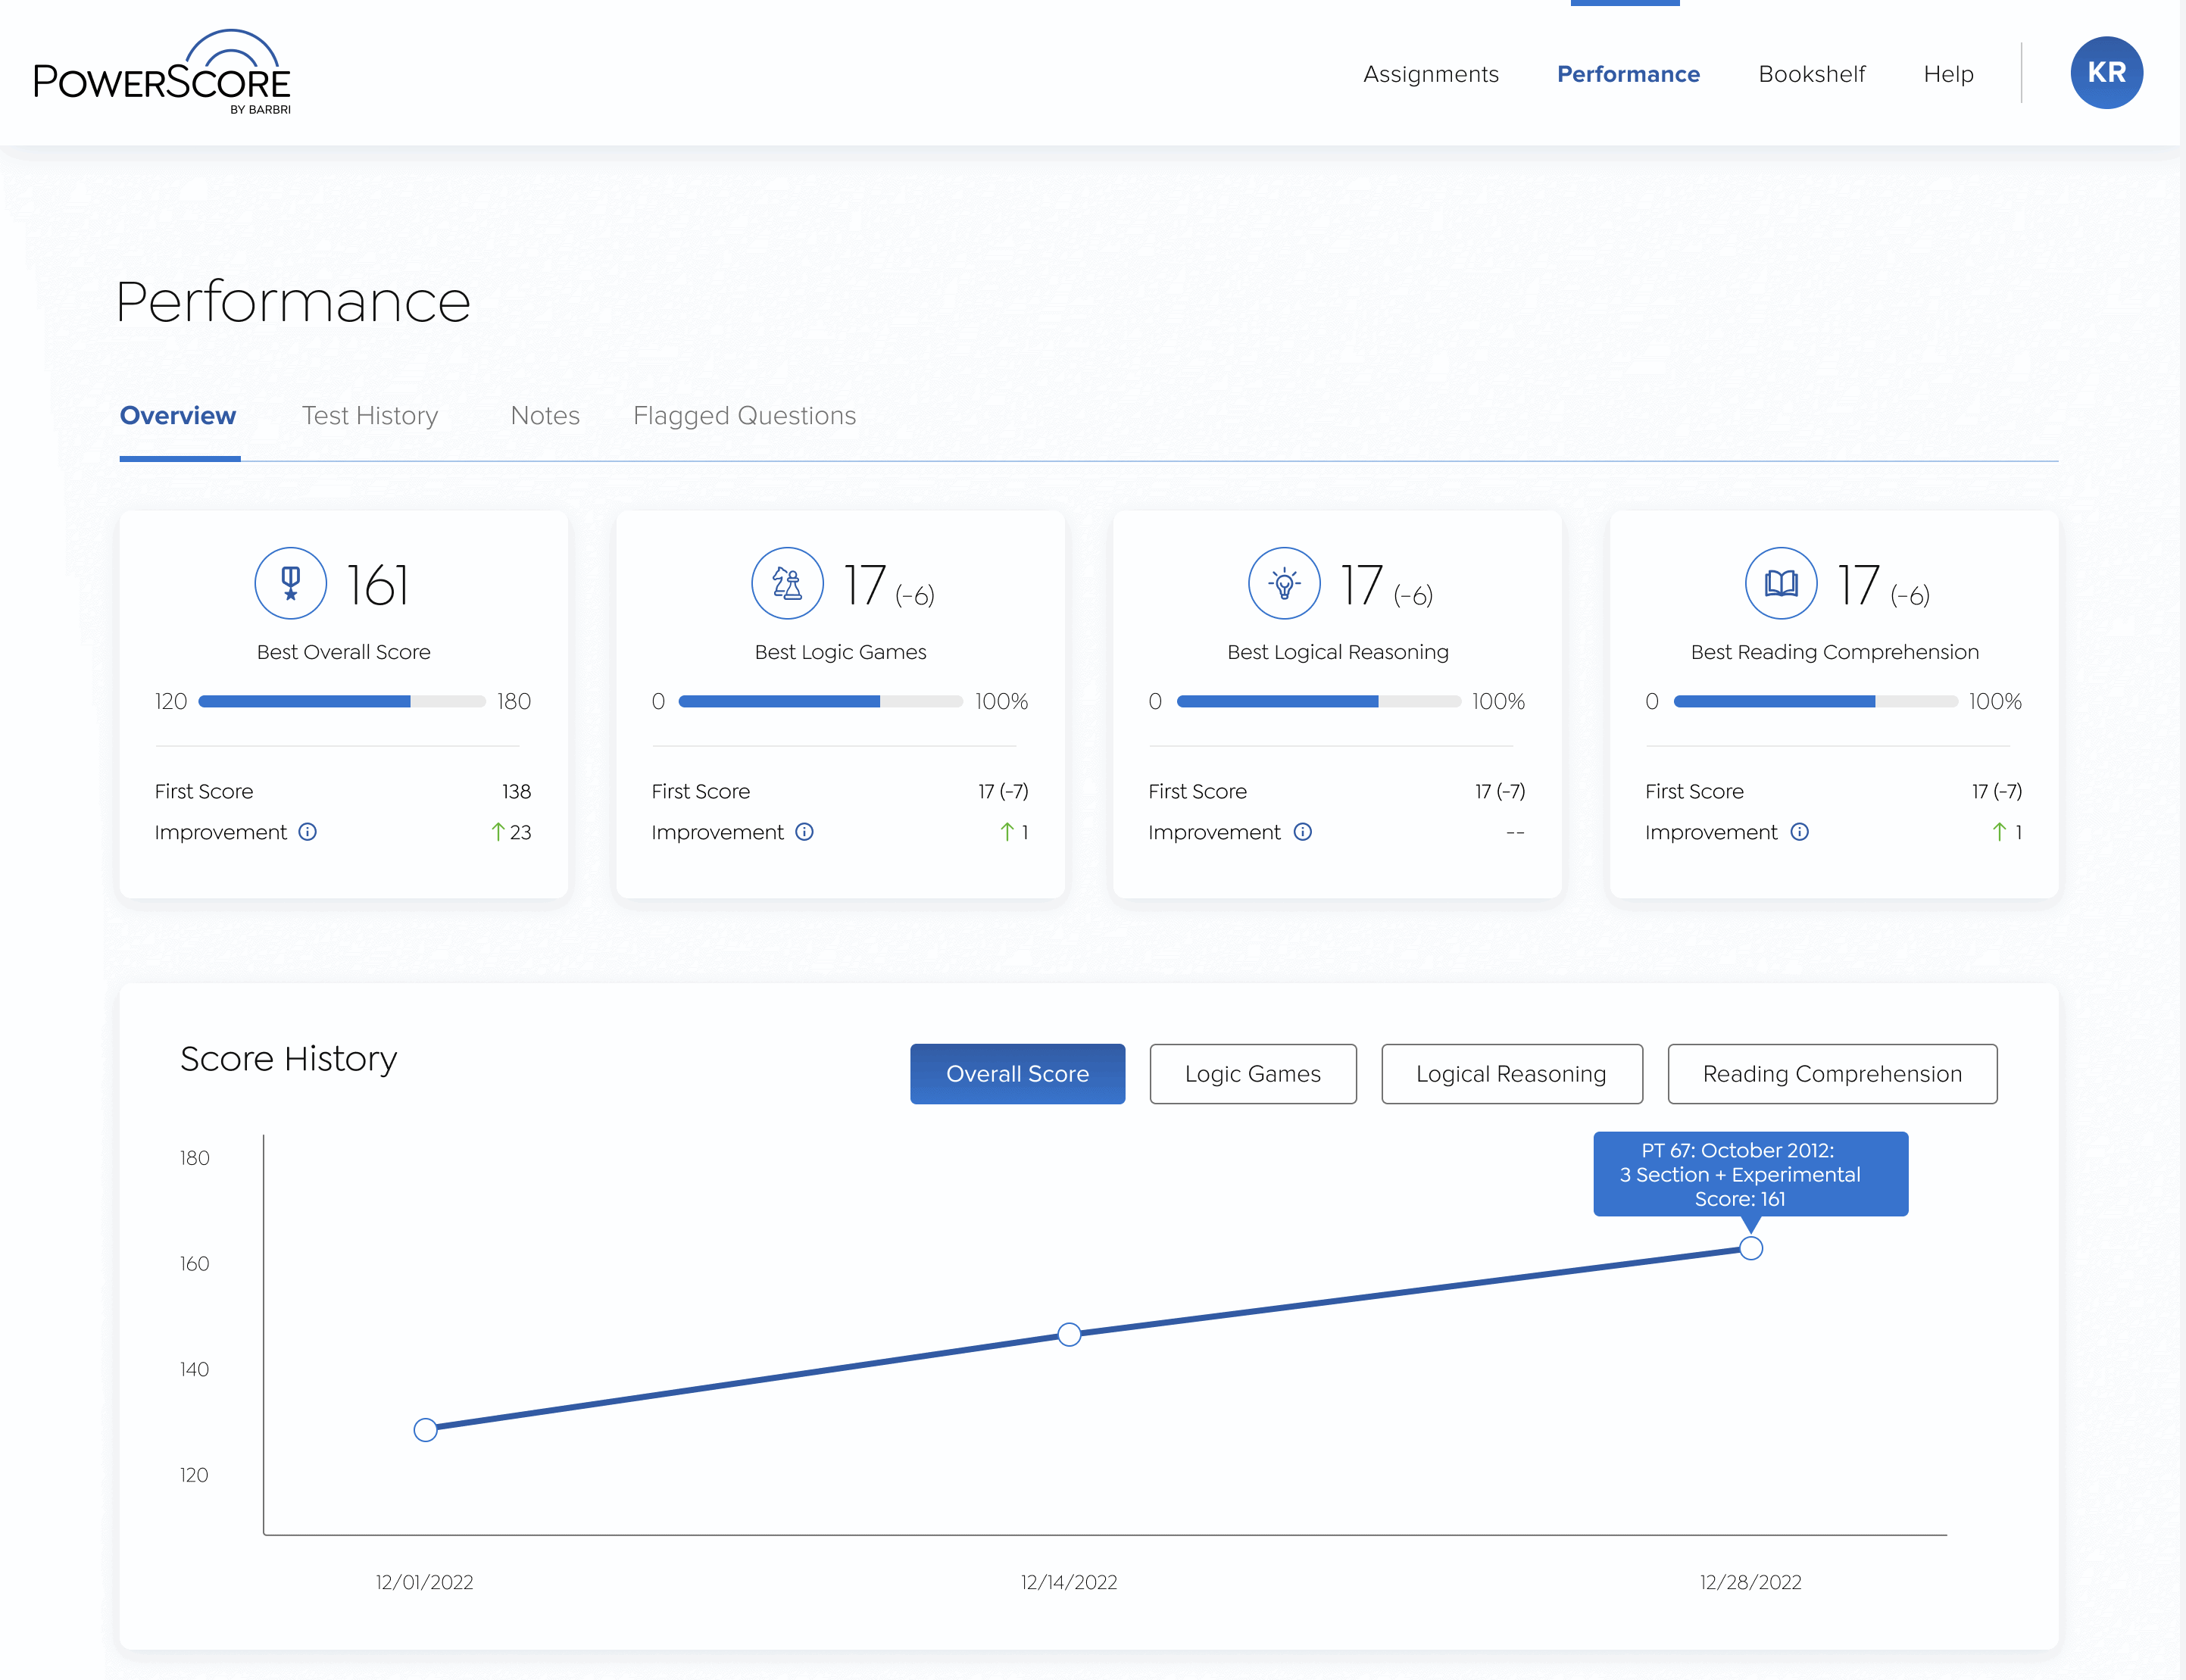Click the Best Overall Score progress bar
The image size is (2186, 1680).
[342, 702]
